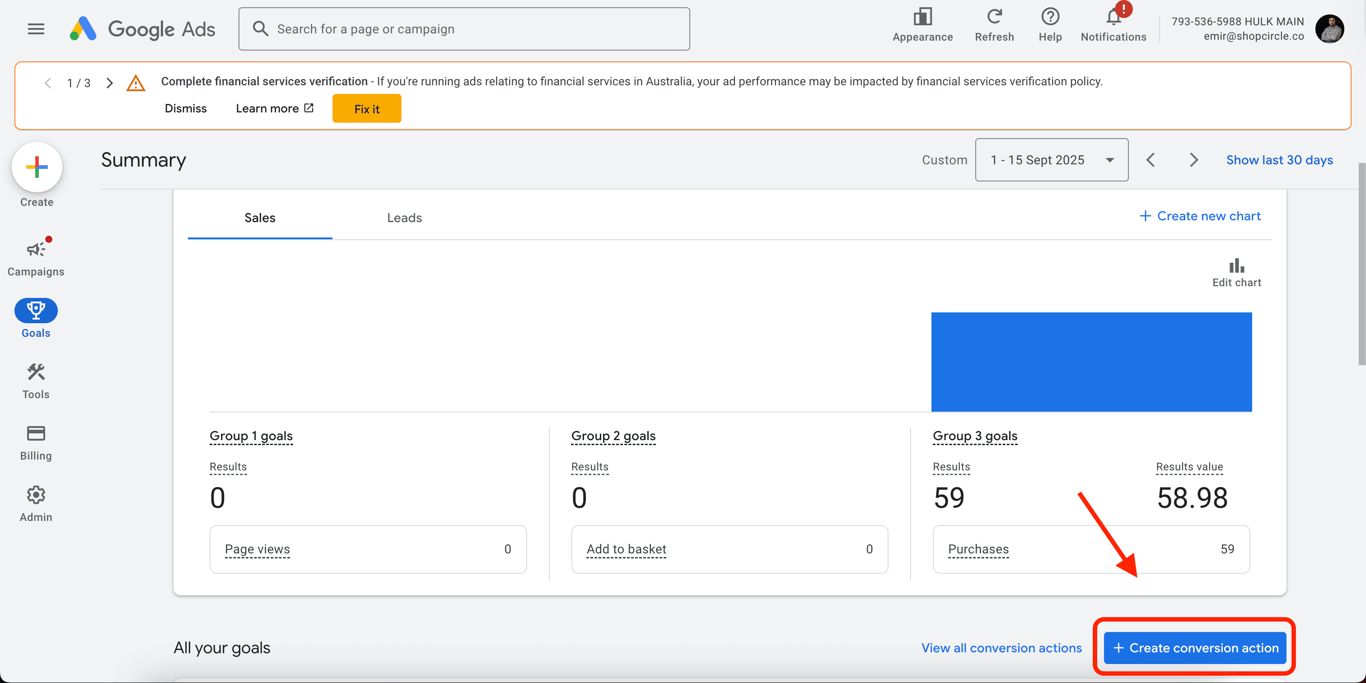Click the blue Group 3 chart bar
Image resolution: width=1366 pixels, height=683 pixels.
pos(1091,361)
